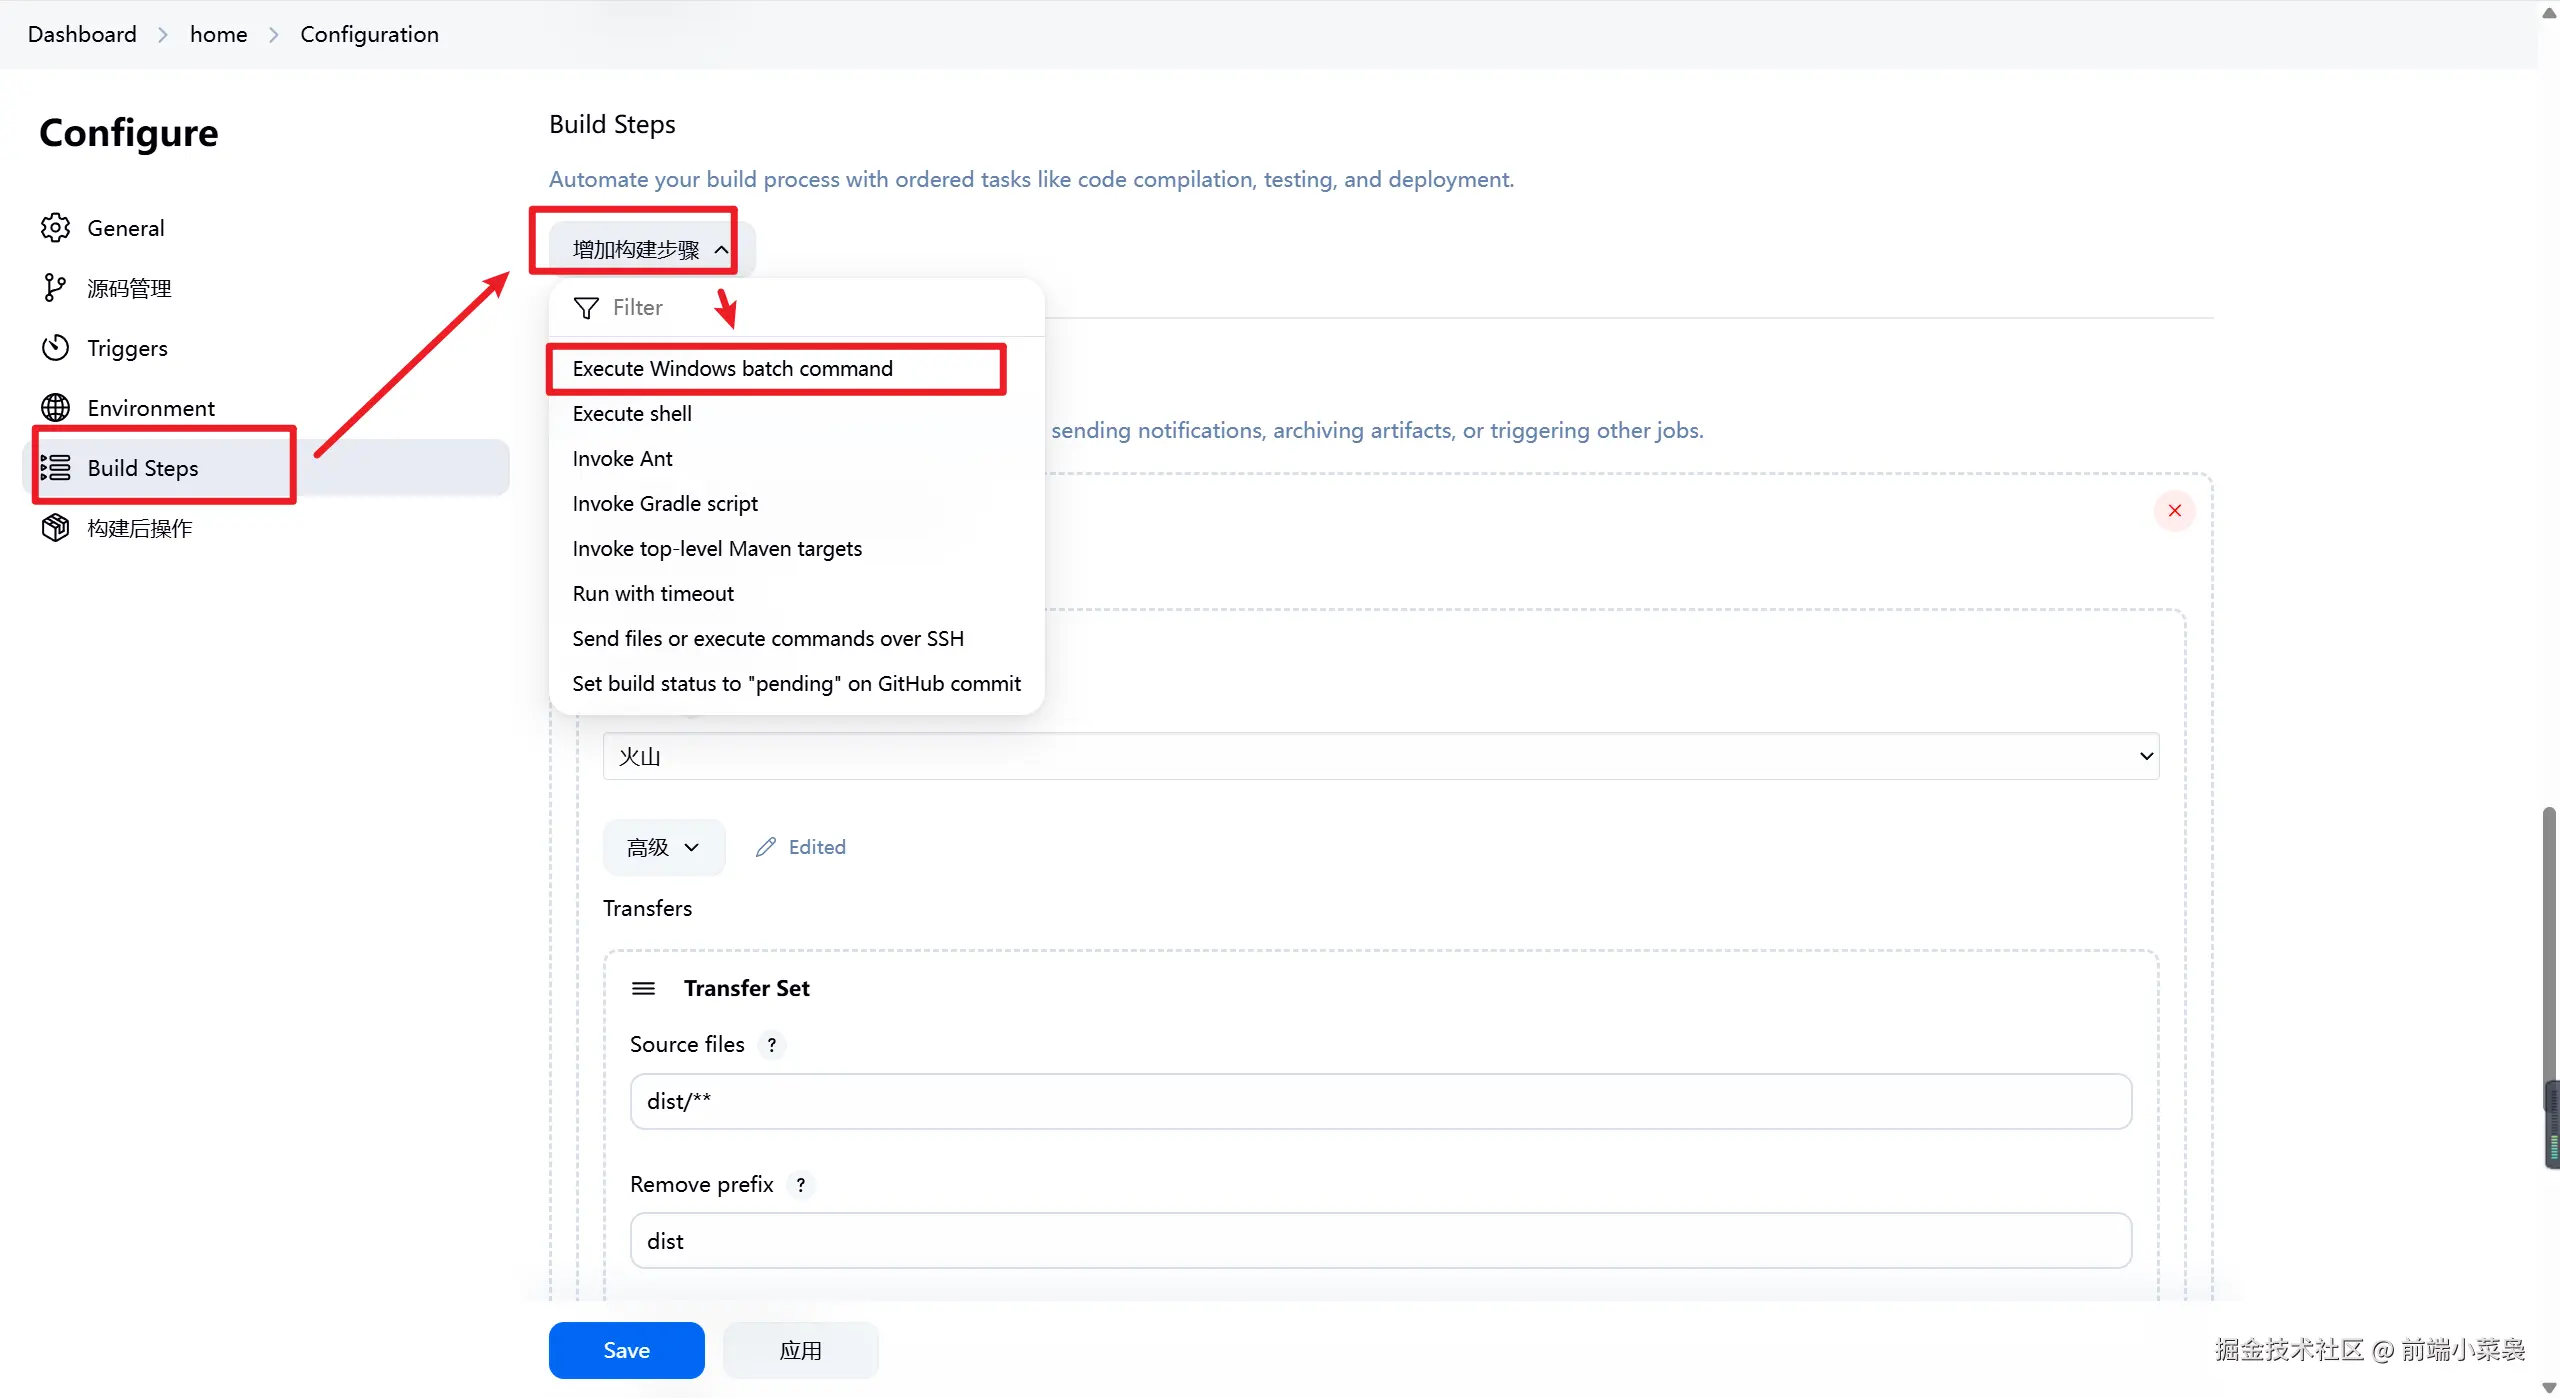This screenshot has width=2560, height=1398.
Task: Collapse the 增加构建步骤 dropdown button
Action: pyautogui.click(x=650, y=249)
